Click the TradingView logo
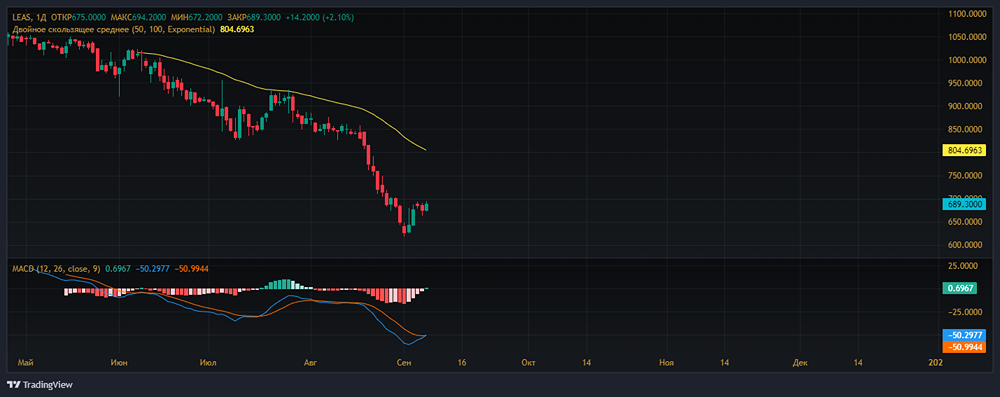 tap(40, 385)
